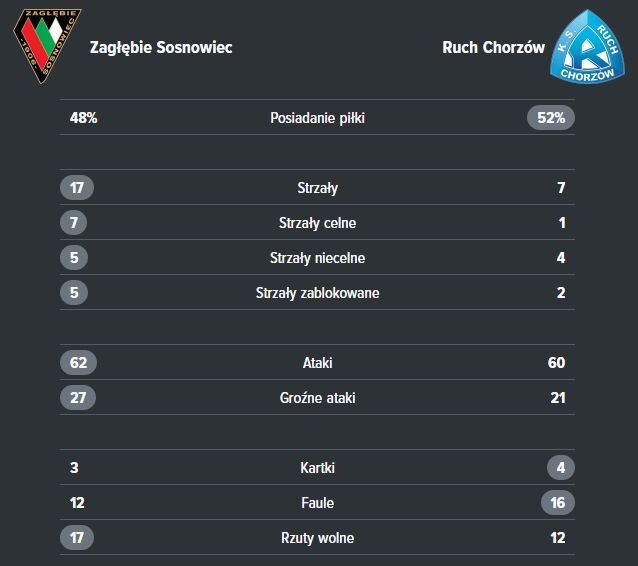Click the 7 shots on target badge
Viewport: 638px width, 566px height.
click(73, 223)
